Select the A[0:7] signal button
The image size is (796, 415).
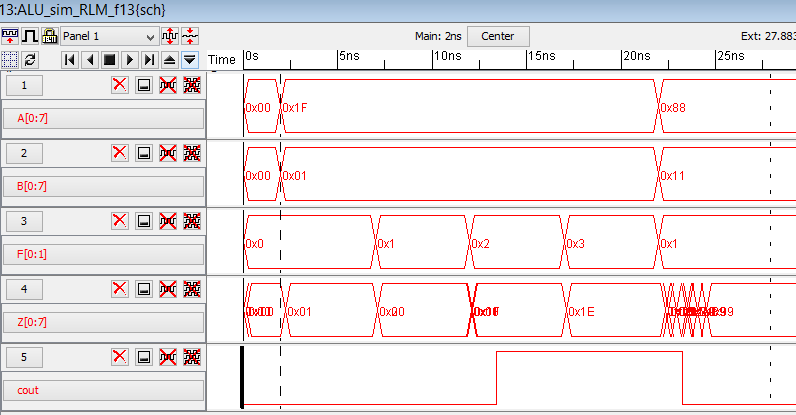coord(104,118)
